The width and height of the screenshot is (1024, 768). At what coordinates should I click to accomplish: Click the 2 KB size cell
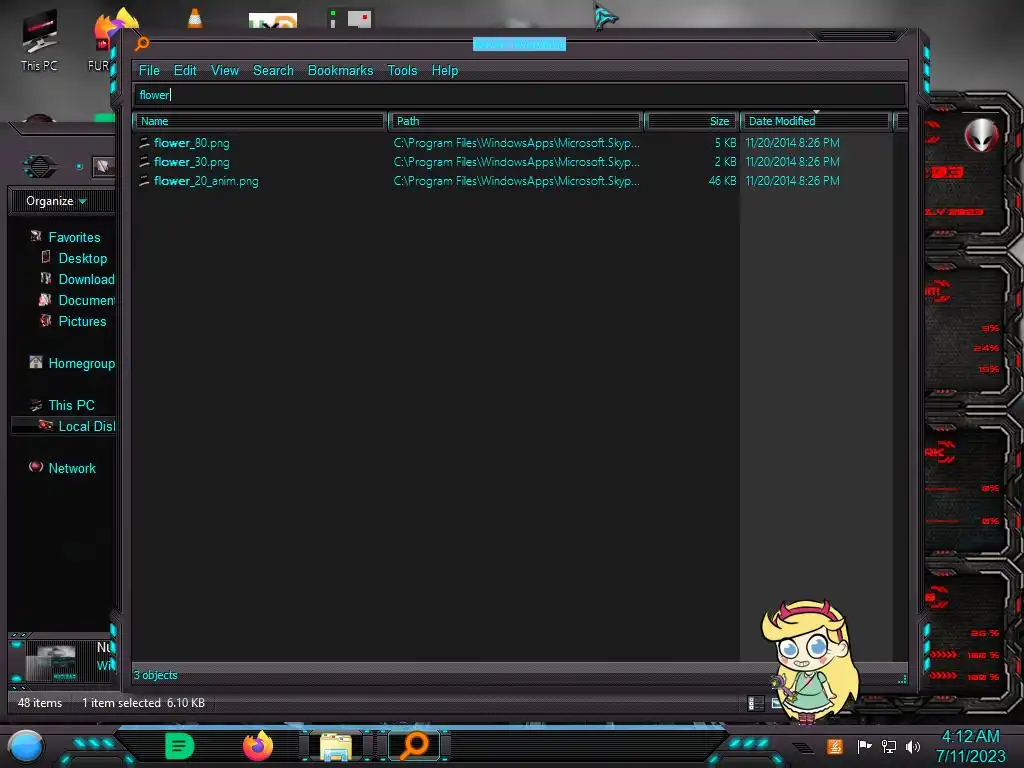click(725, 162)
